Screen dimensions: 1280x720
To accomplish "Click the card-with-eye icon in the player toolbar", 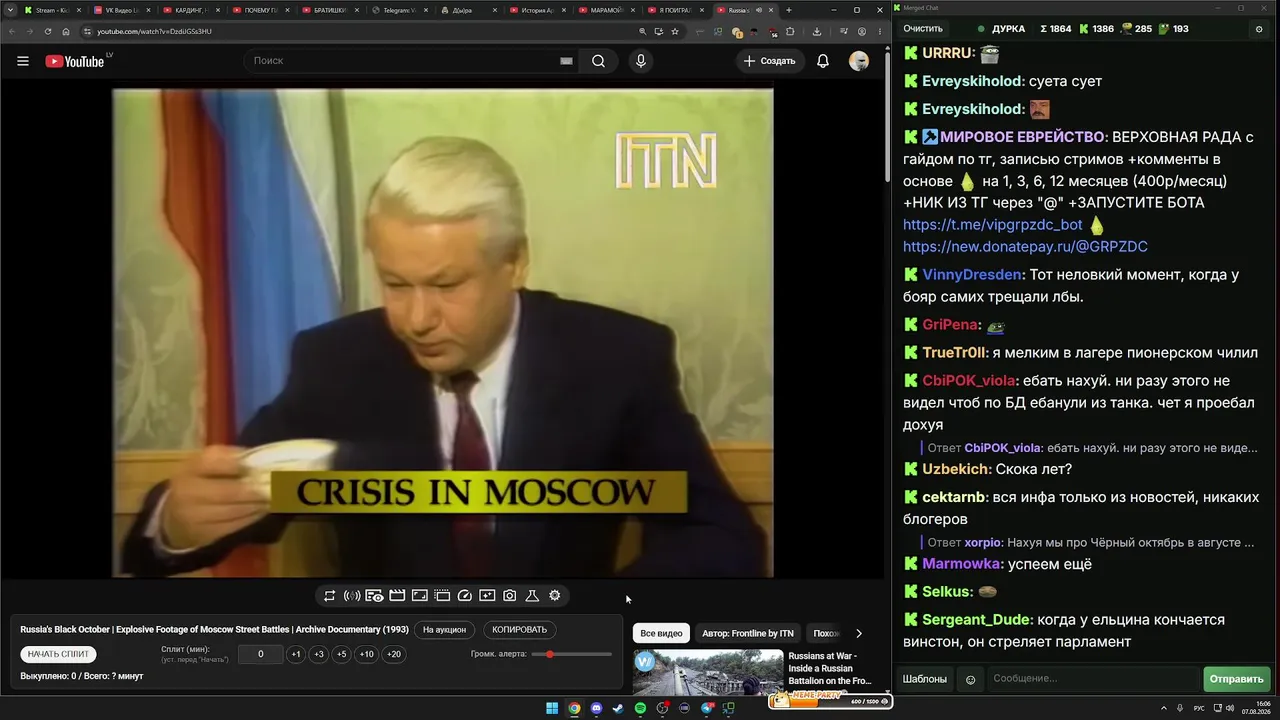I will tap(374, 596).
